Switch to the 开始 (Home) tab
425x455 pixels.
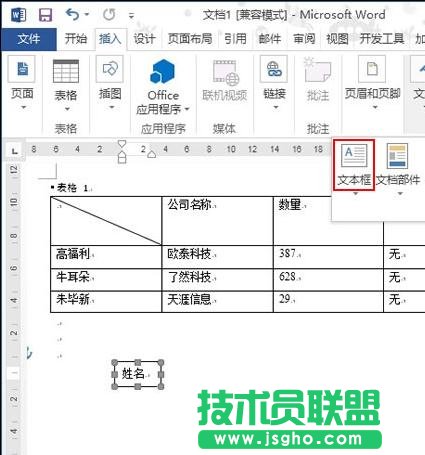pos(76,39)
